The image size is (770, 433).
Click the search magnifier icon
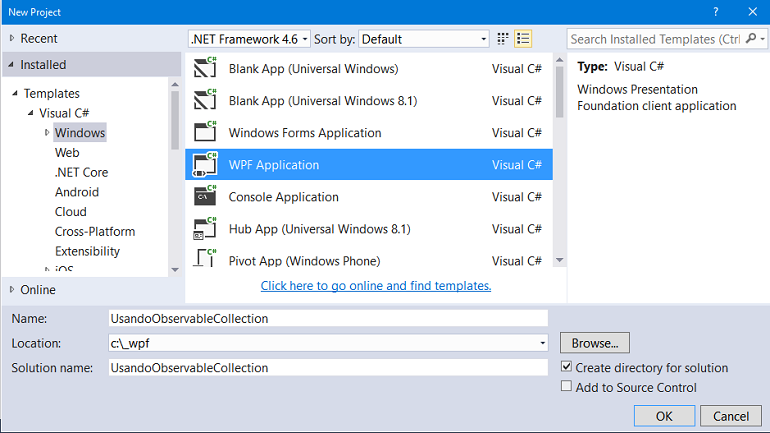[x=750, y=38]
